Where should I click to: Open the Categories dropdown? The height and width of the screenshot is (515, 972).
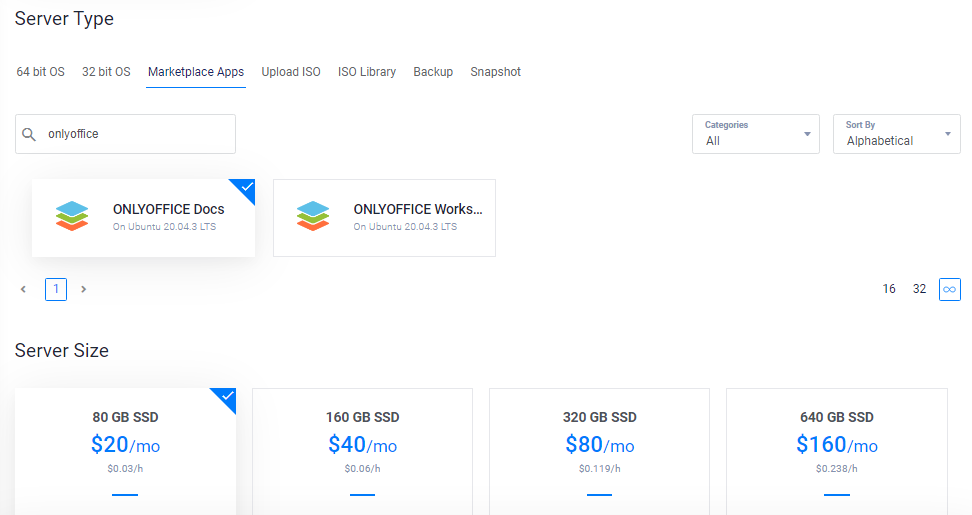[x=756, y=134]
